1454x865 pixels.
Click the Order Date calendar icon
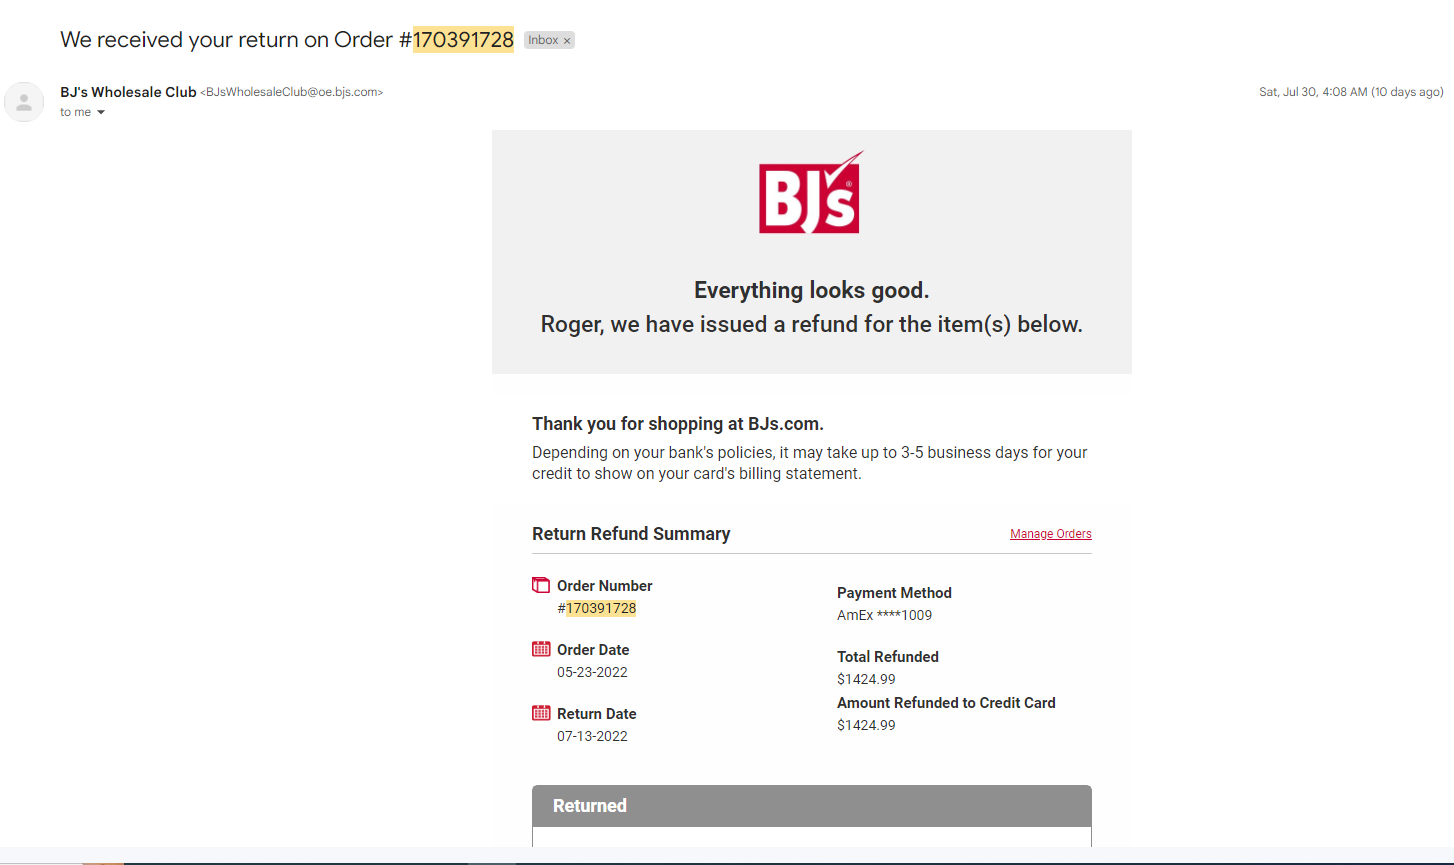tap(541, 649)
